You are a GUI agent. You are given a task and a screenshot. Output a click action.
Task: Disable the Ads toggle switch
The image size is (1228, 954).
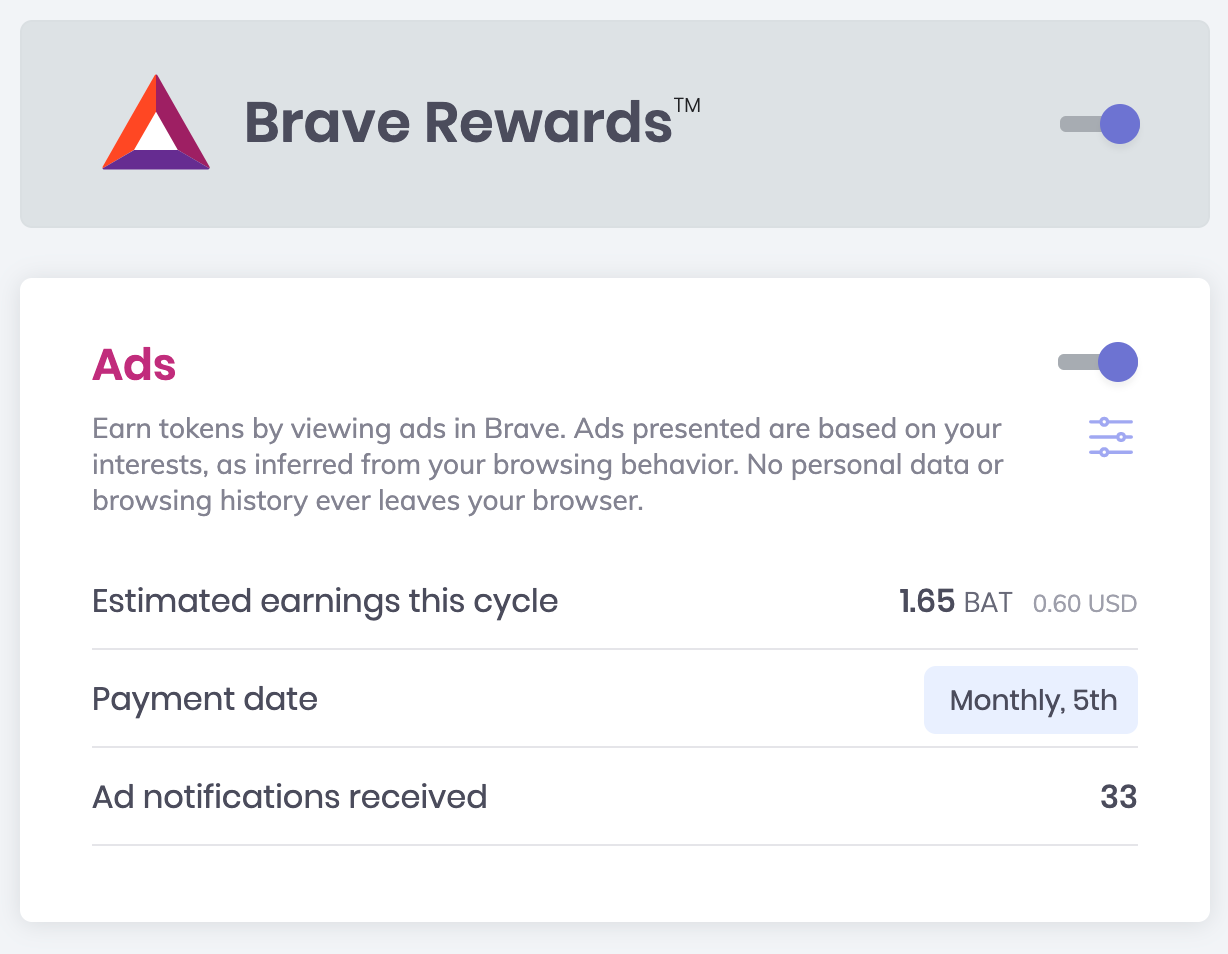1099,362
